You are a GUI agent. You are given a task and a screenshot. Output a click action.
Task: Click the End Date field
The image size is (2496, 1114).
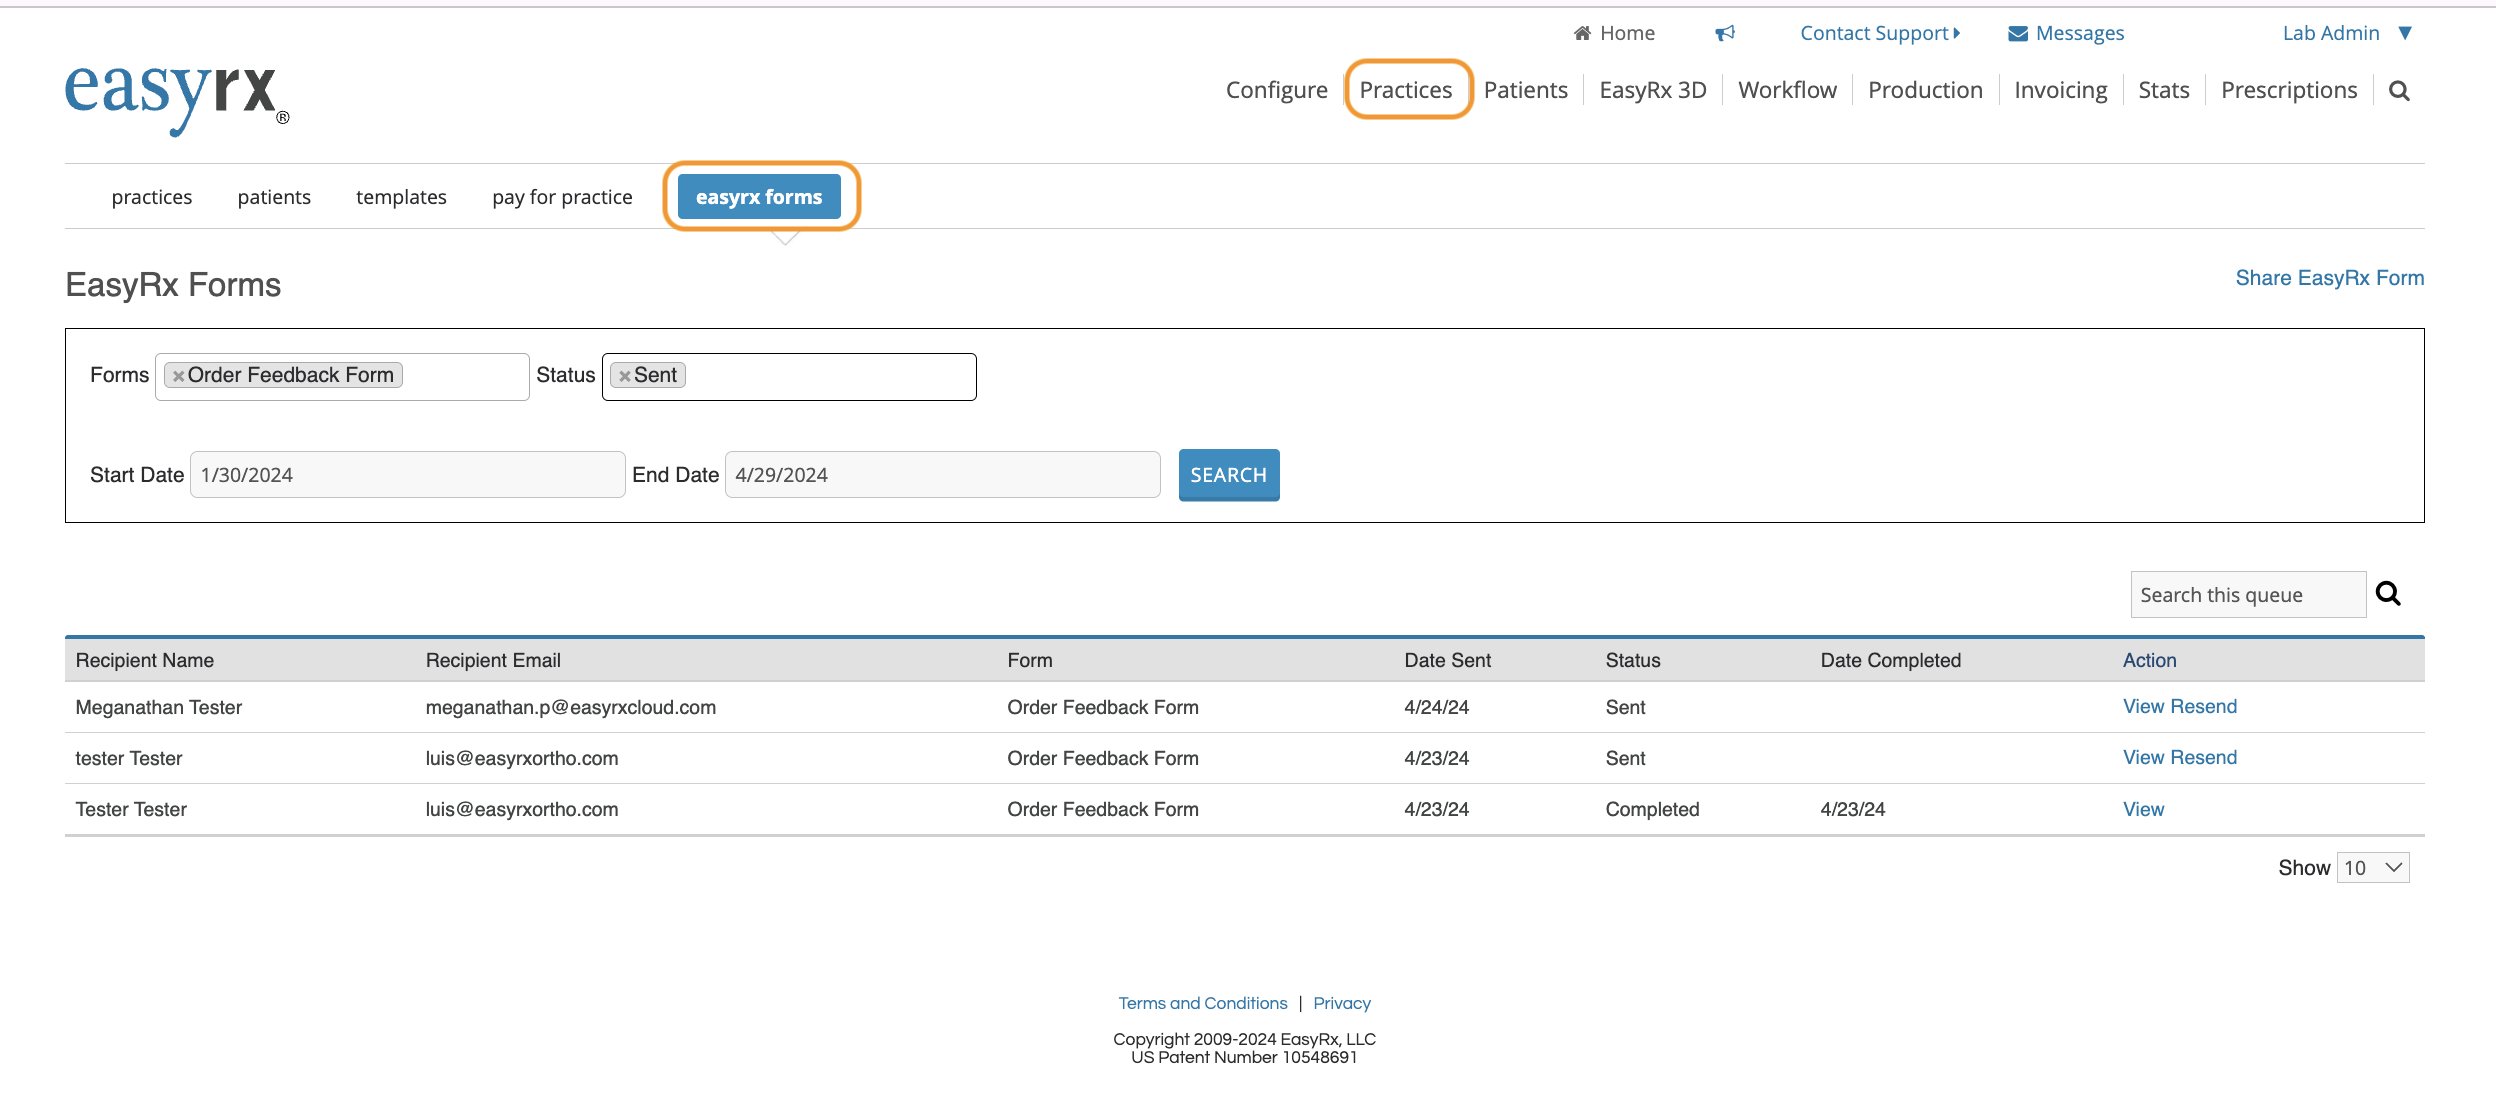[943, 475]
